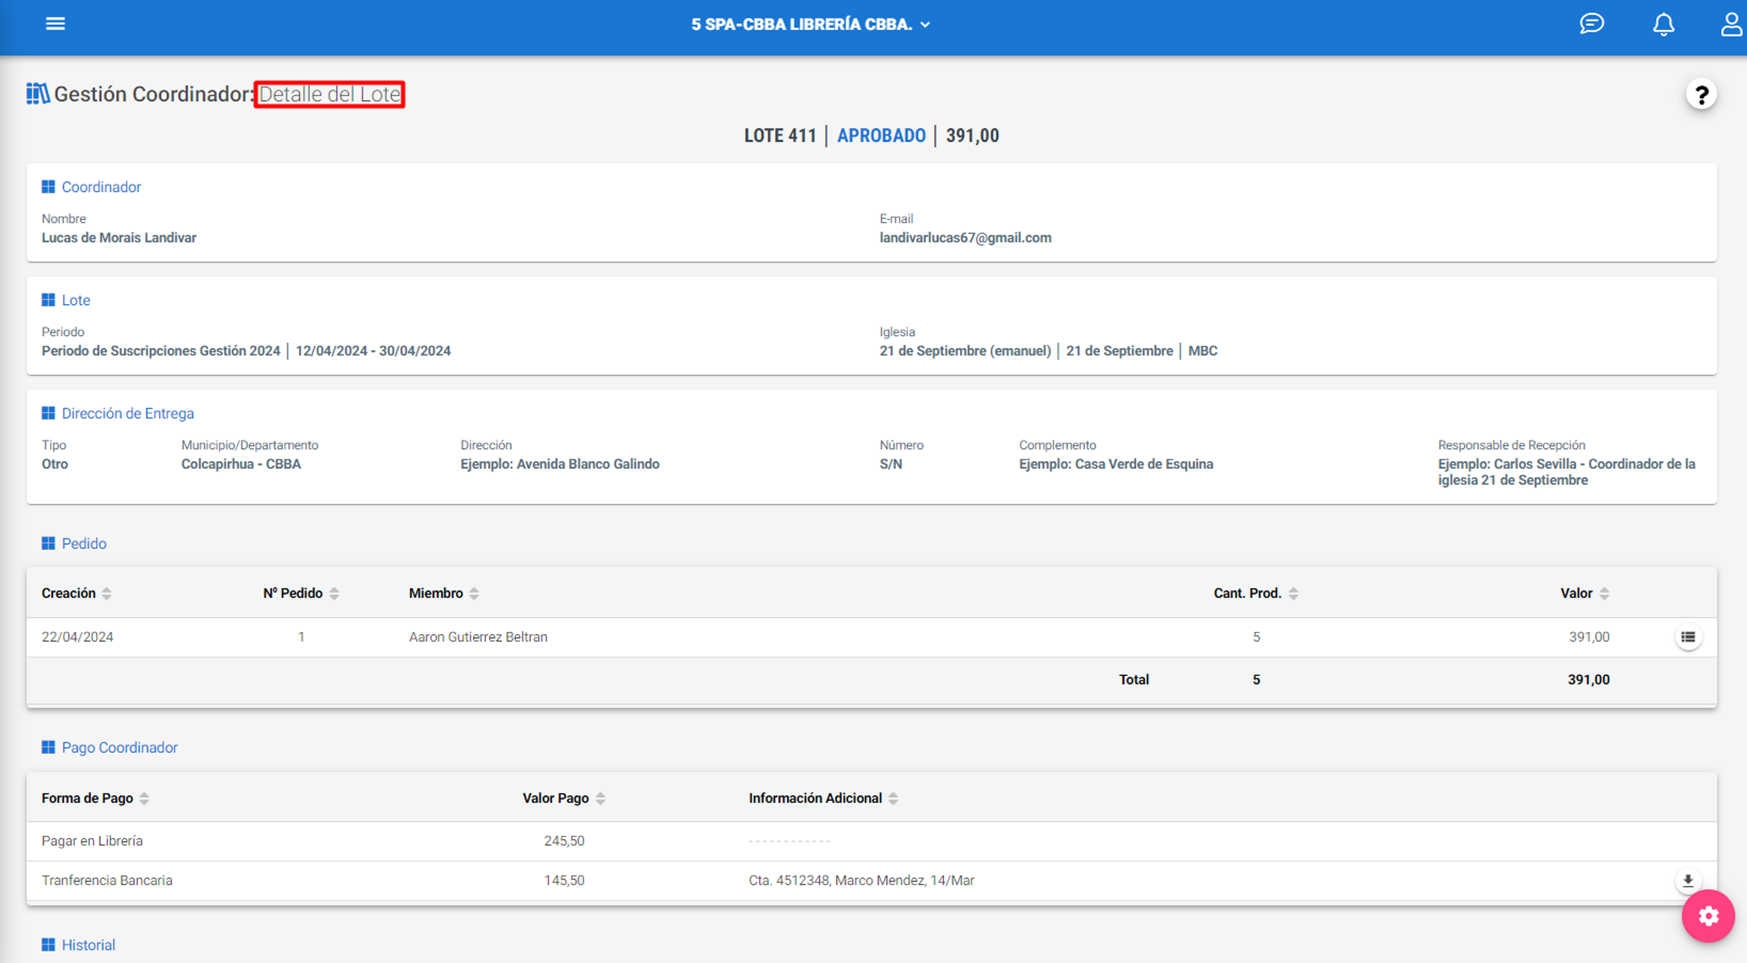Click the Carlos Sevilla reception responsible text
Screen dimensions: 1747x963
[1567, 472]
